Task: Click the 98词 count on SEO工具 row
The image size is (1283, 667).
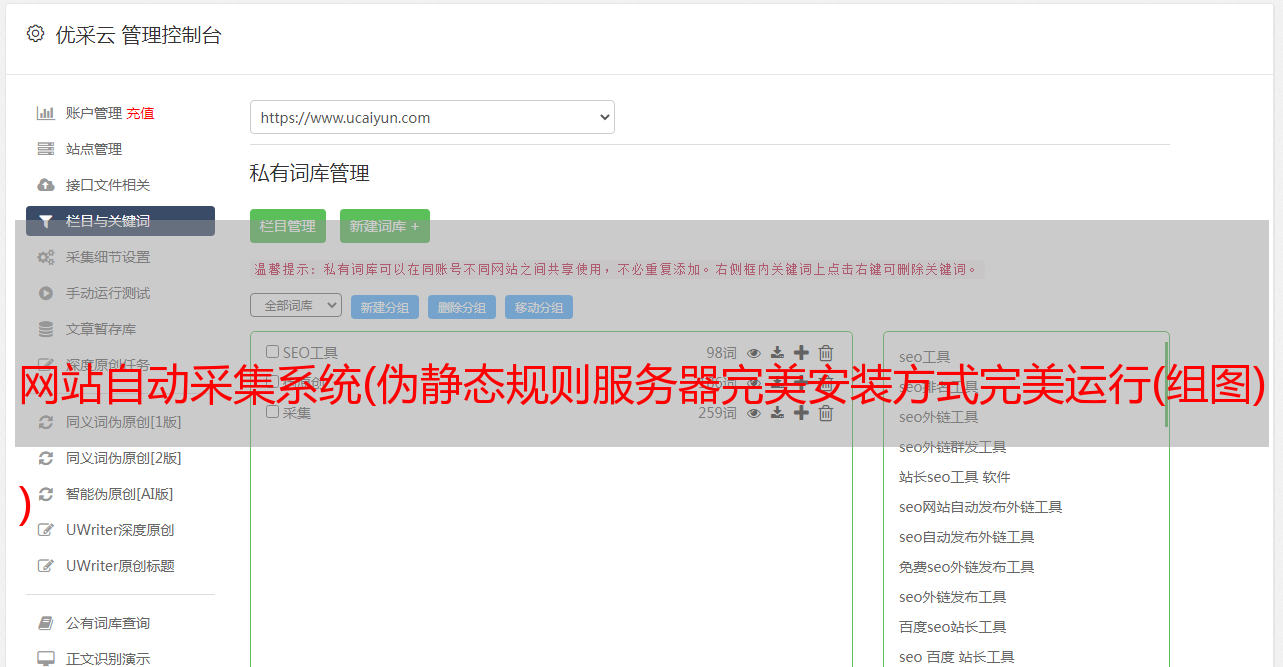Action: [721, 353]
